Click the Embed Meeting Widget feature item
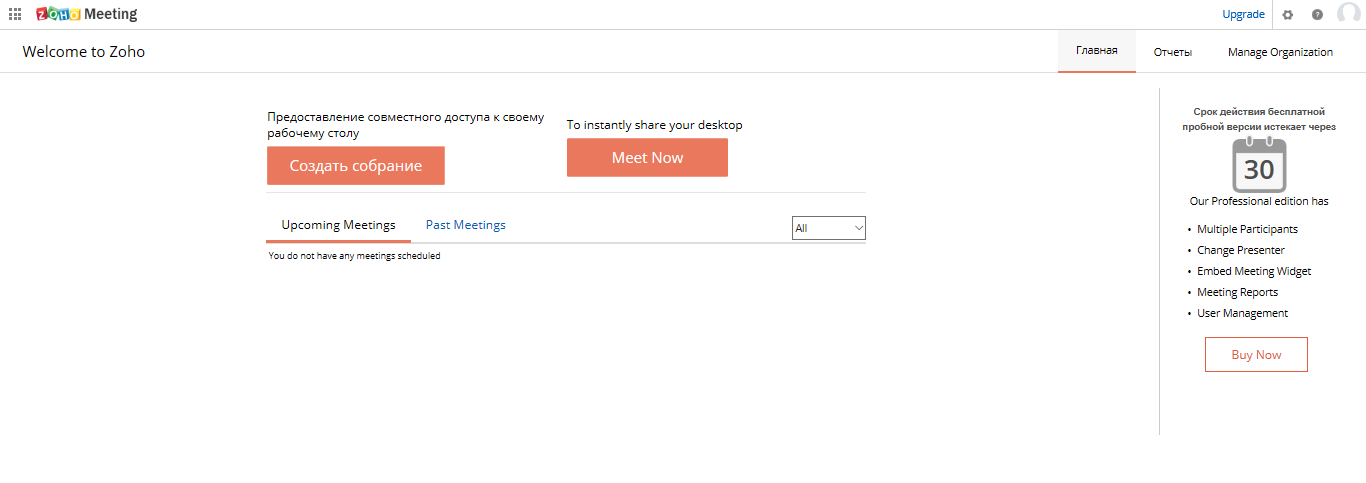 point(1253,272)
